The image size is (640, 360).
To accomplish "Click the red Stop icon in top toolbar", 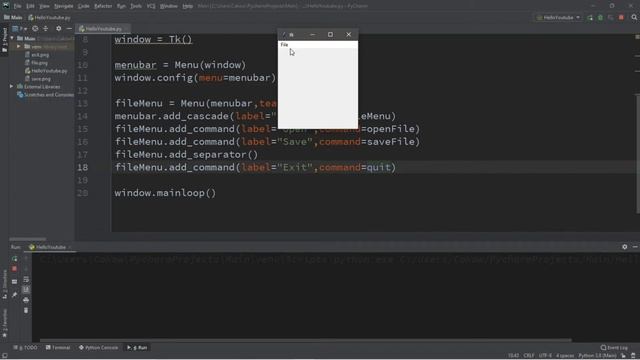I will (x=621, y=18).
